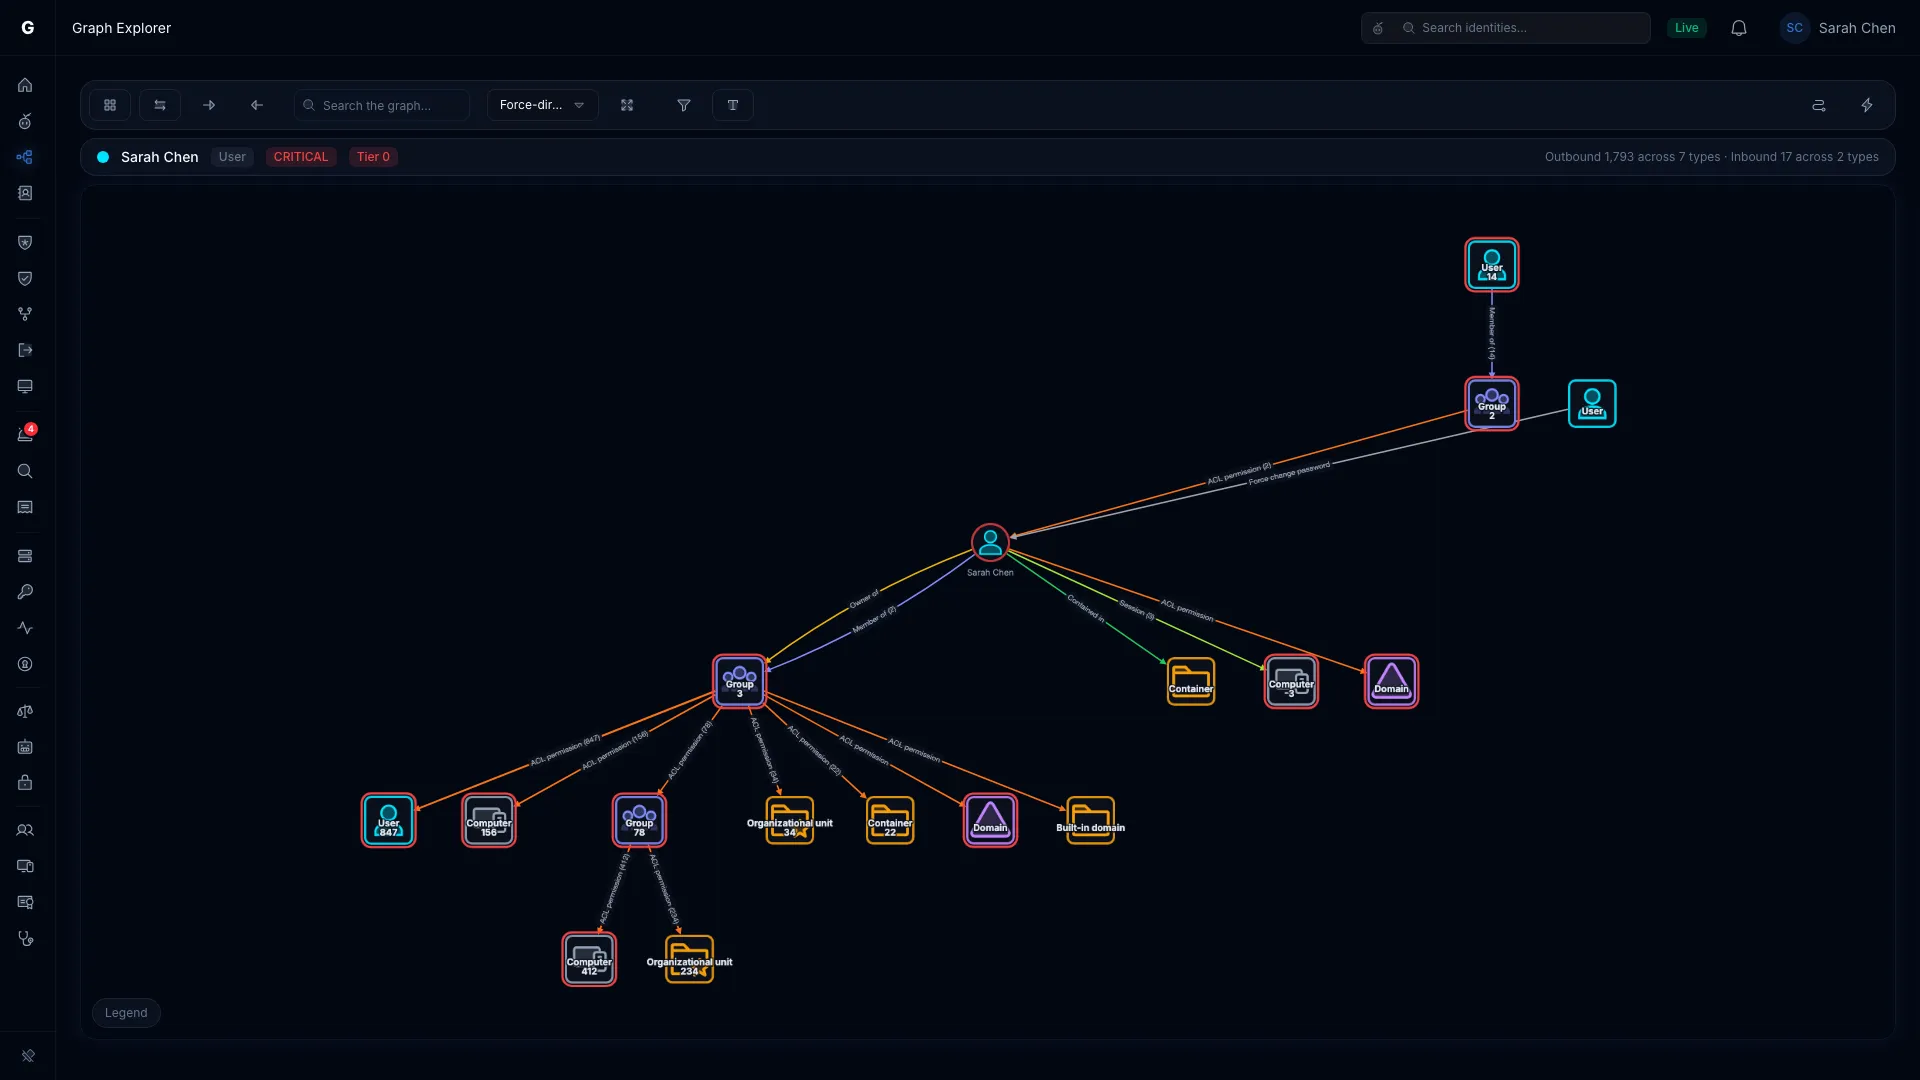
Task: Select the Group 3 node
Action: [x=740, y=682]
